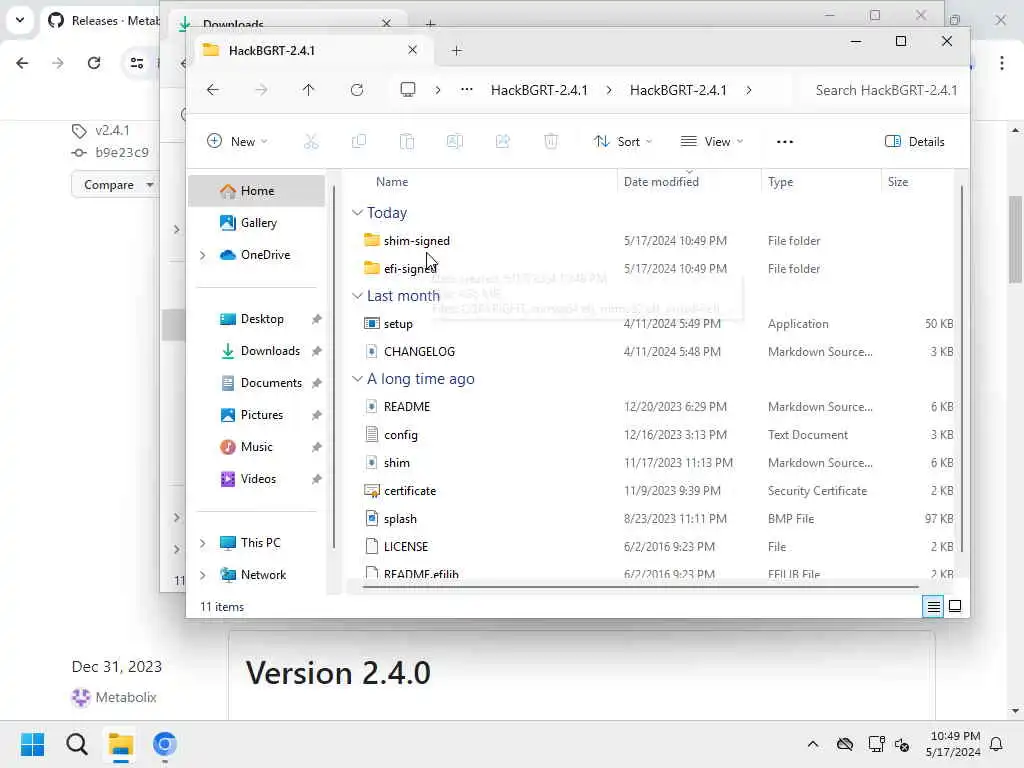Sort by Name column header
Viewport: 1024px width, 768px height.
392,182
